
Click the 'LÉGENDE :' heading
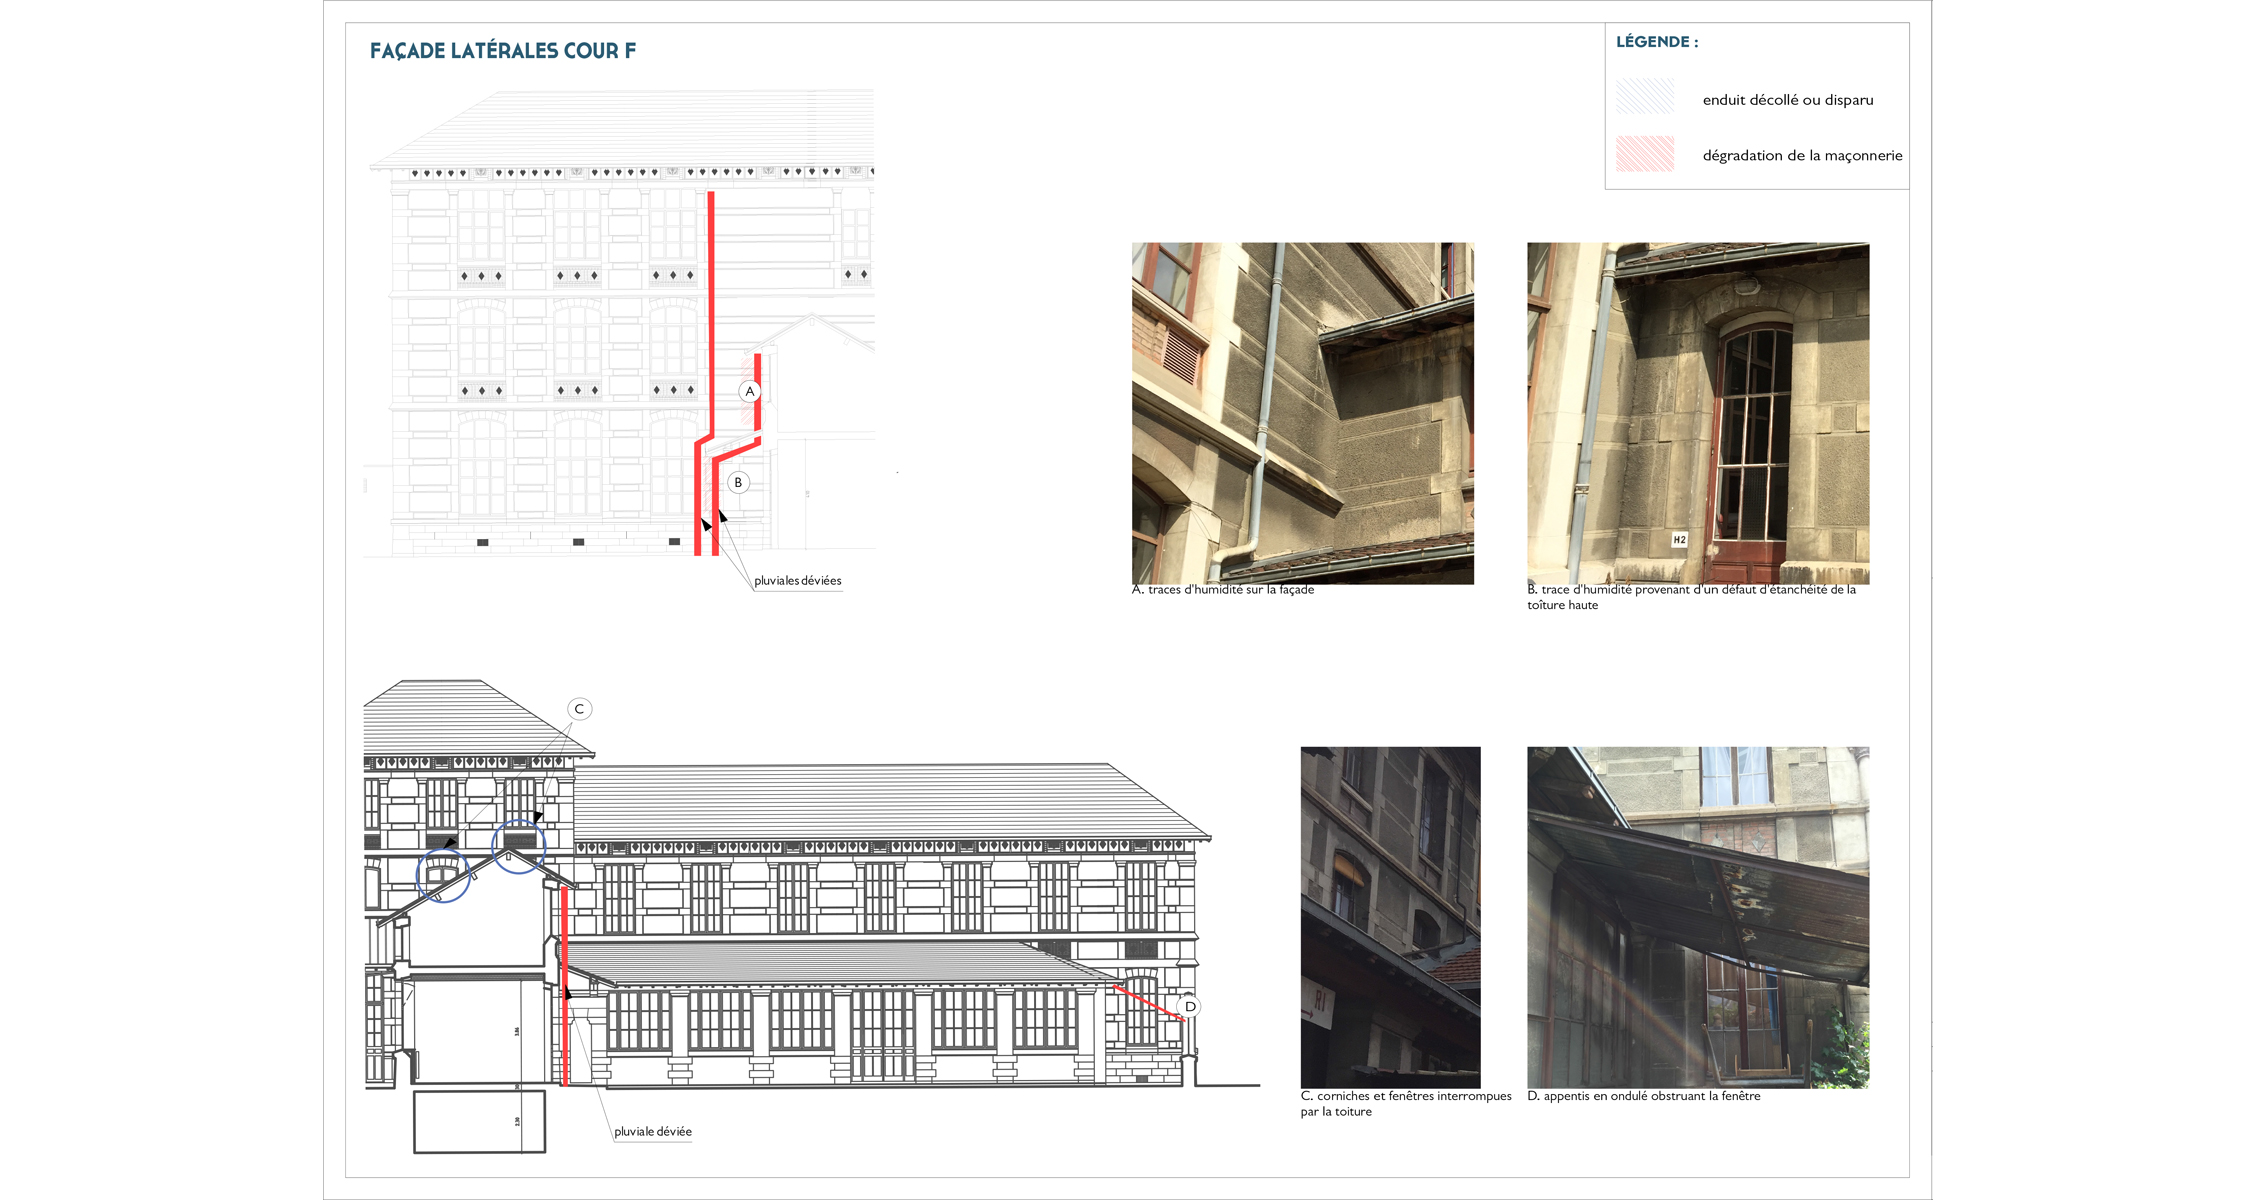[x=1656, y=42]
